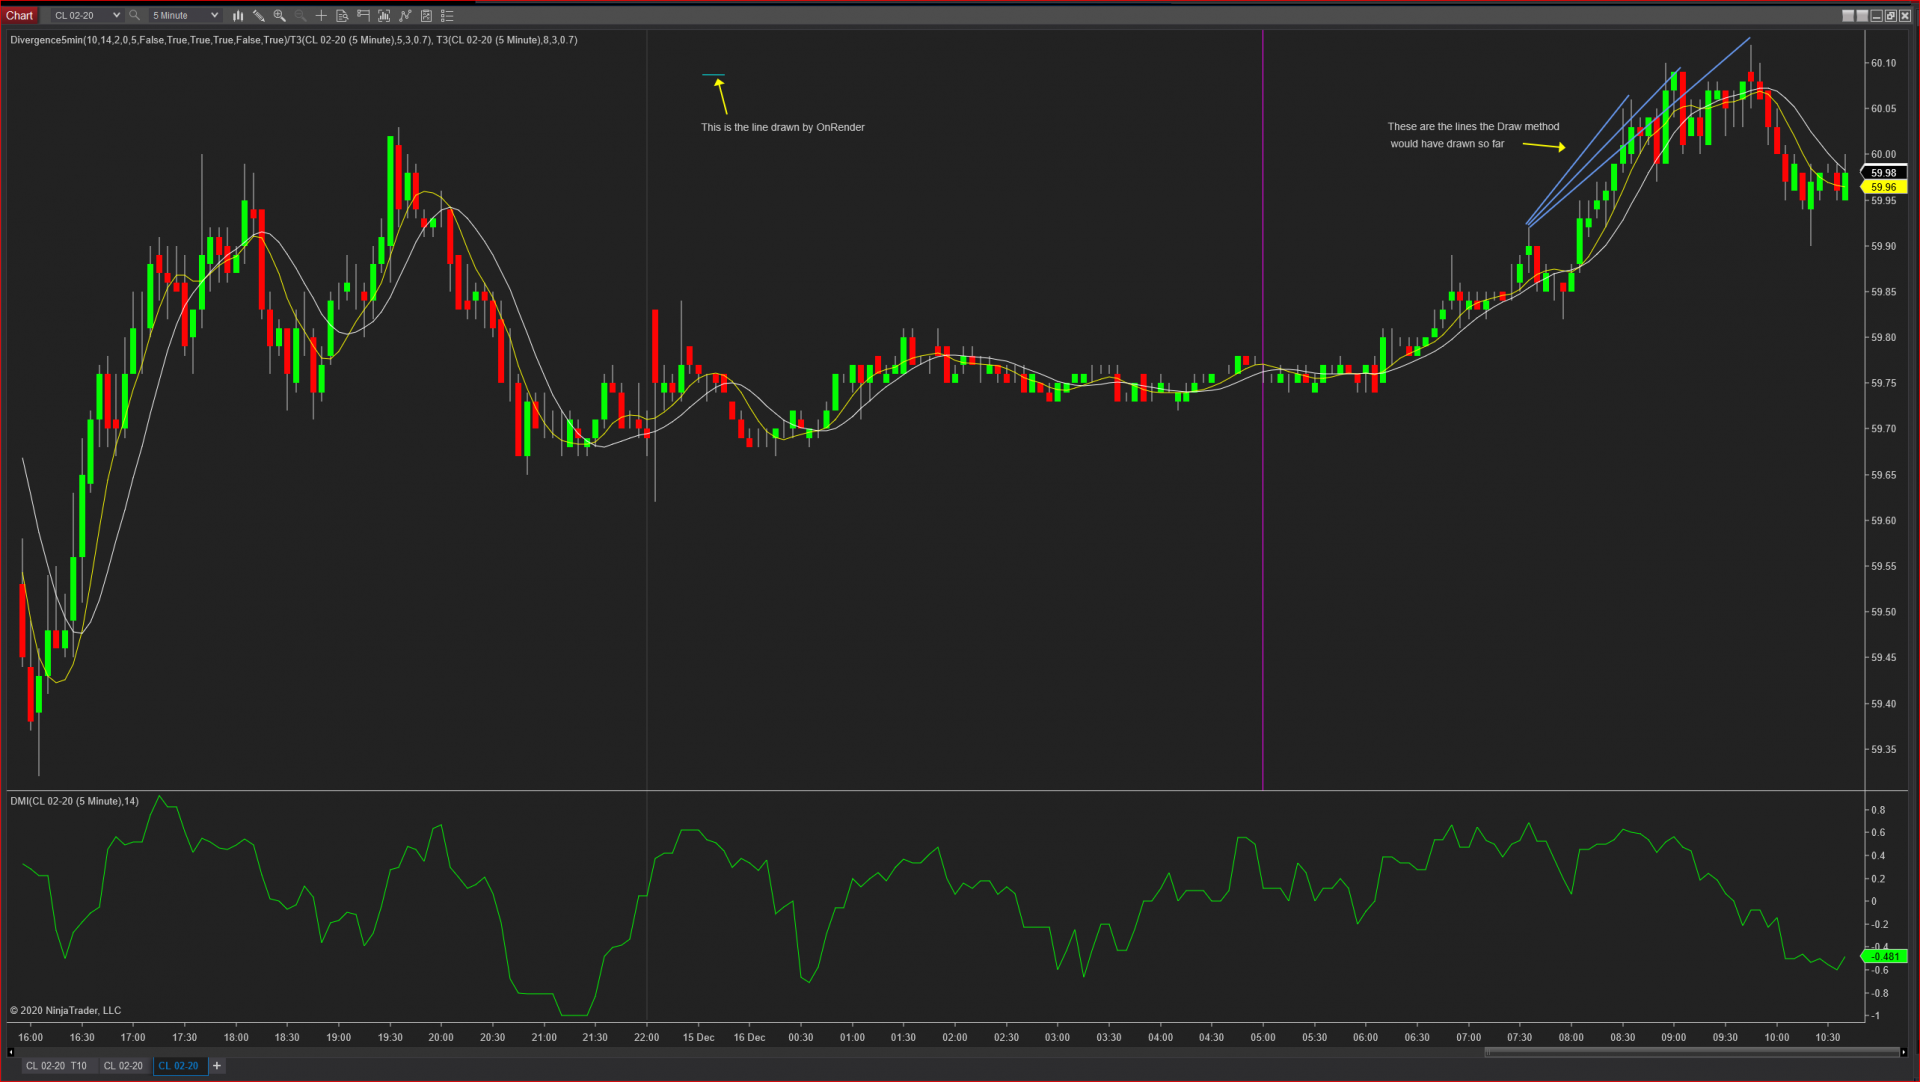Image resolution: width=1920 pixels, height=1082 pixels.
Task: Switch to the middle CL 02-20 tab
Action: click(x=123, y=1066)
